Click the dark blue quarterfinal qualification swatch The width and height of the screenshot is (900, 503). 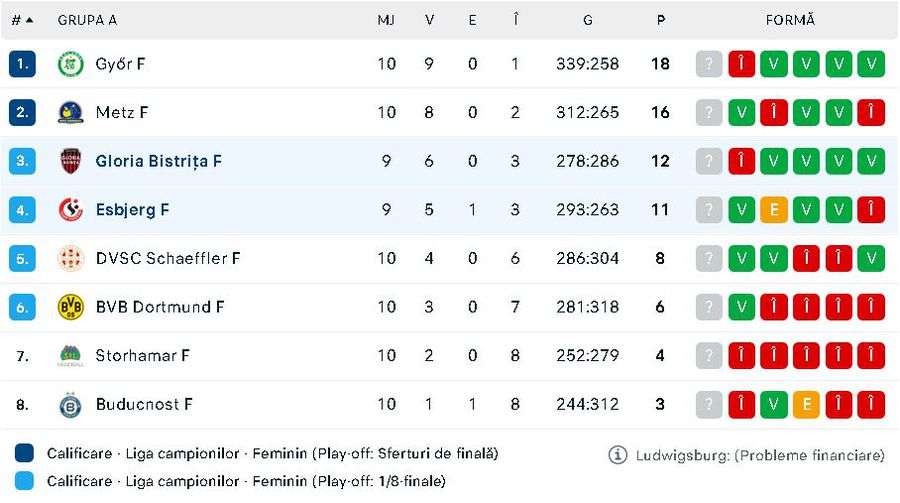point(25,453)
